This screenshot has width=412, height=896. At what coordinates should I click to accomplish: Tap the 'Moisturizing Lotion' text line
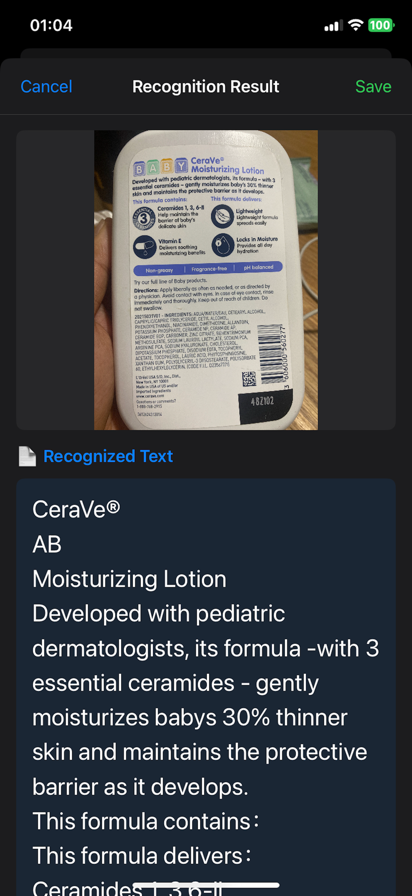(x=129, y=579)
